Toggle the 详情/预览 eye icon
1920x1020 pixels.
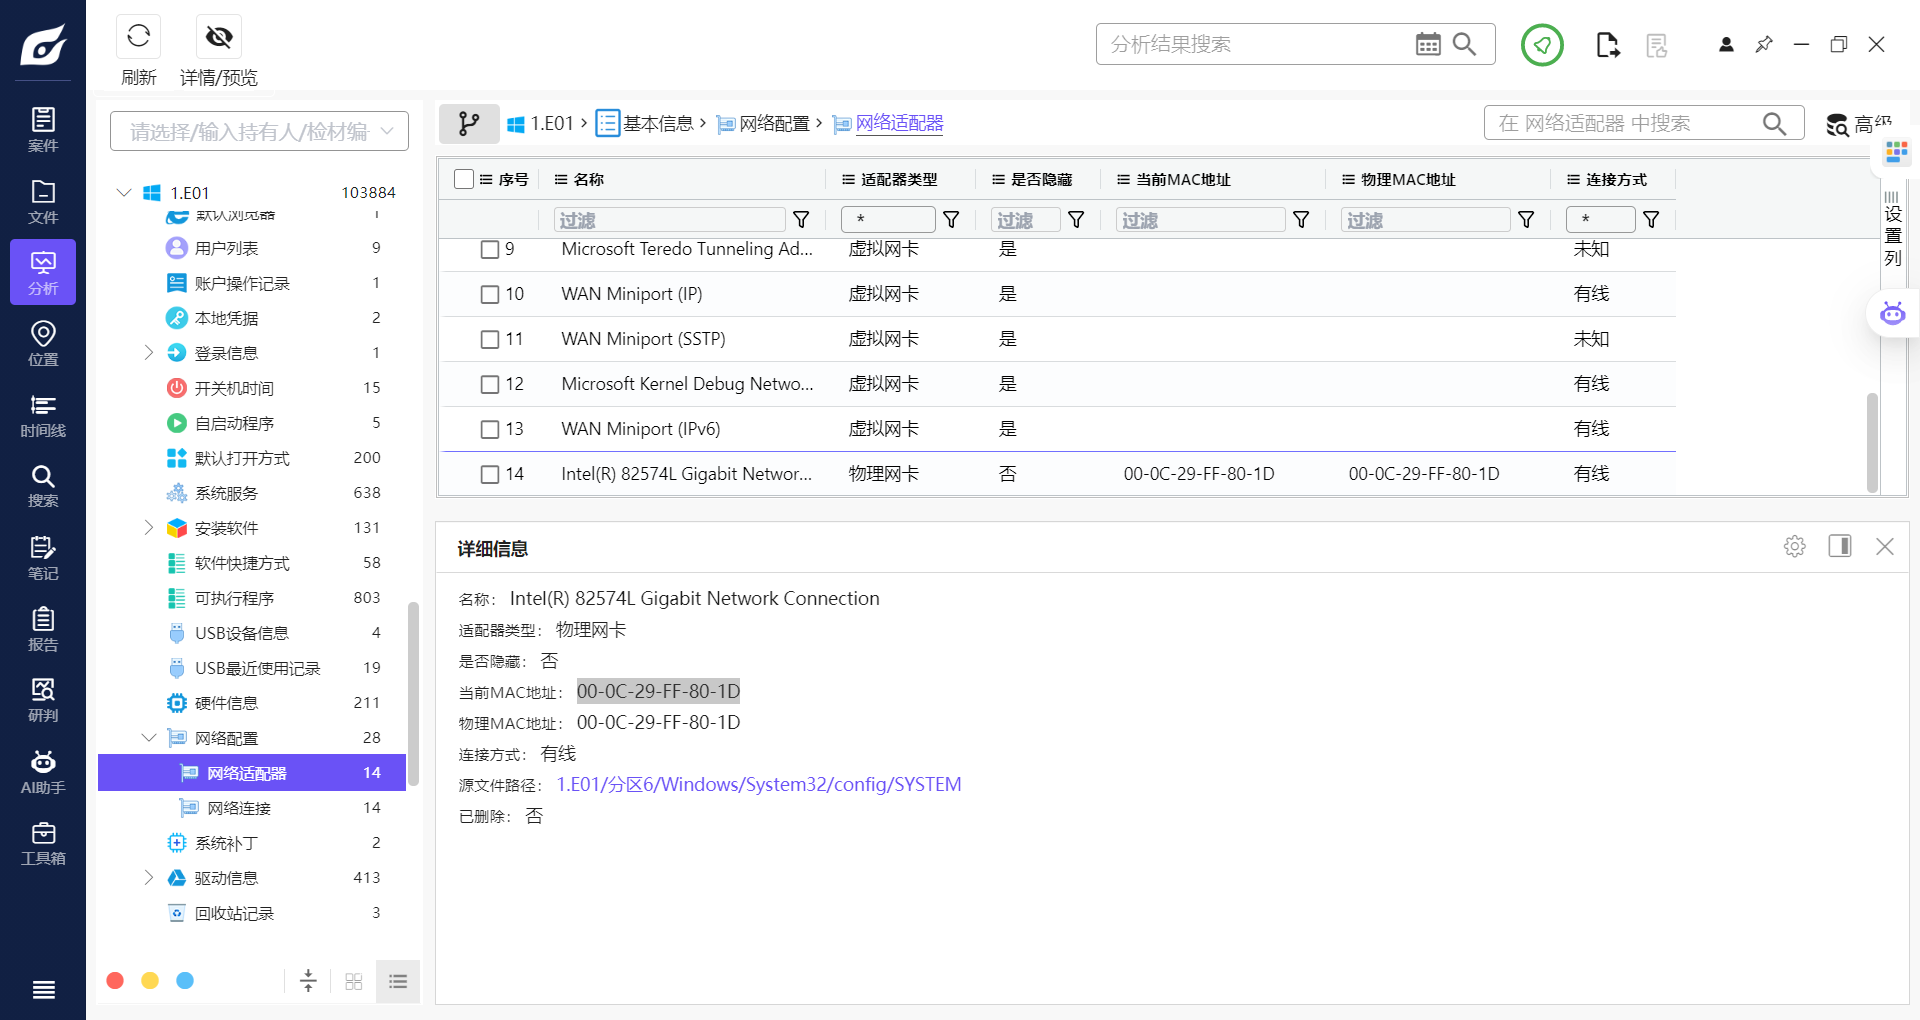(x=219, y=37)
